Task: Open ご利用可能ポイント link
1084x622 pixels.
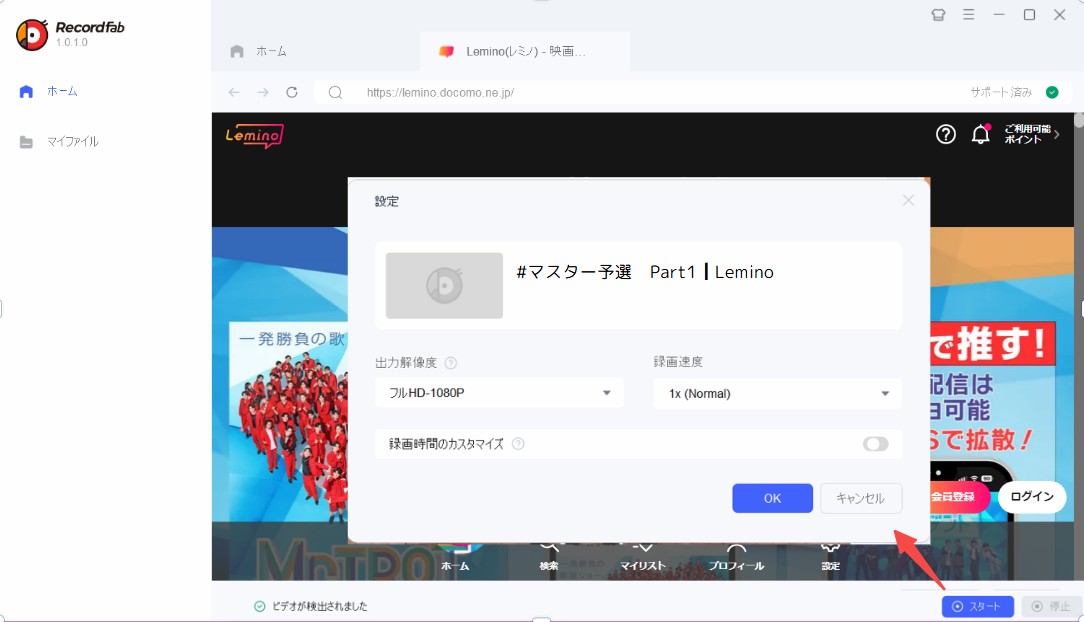Action: coord(1031,134)
